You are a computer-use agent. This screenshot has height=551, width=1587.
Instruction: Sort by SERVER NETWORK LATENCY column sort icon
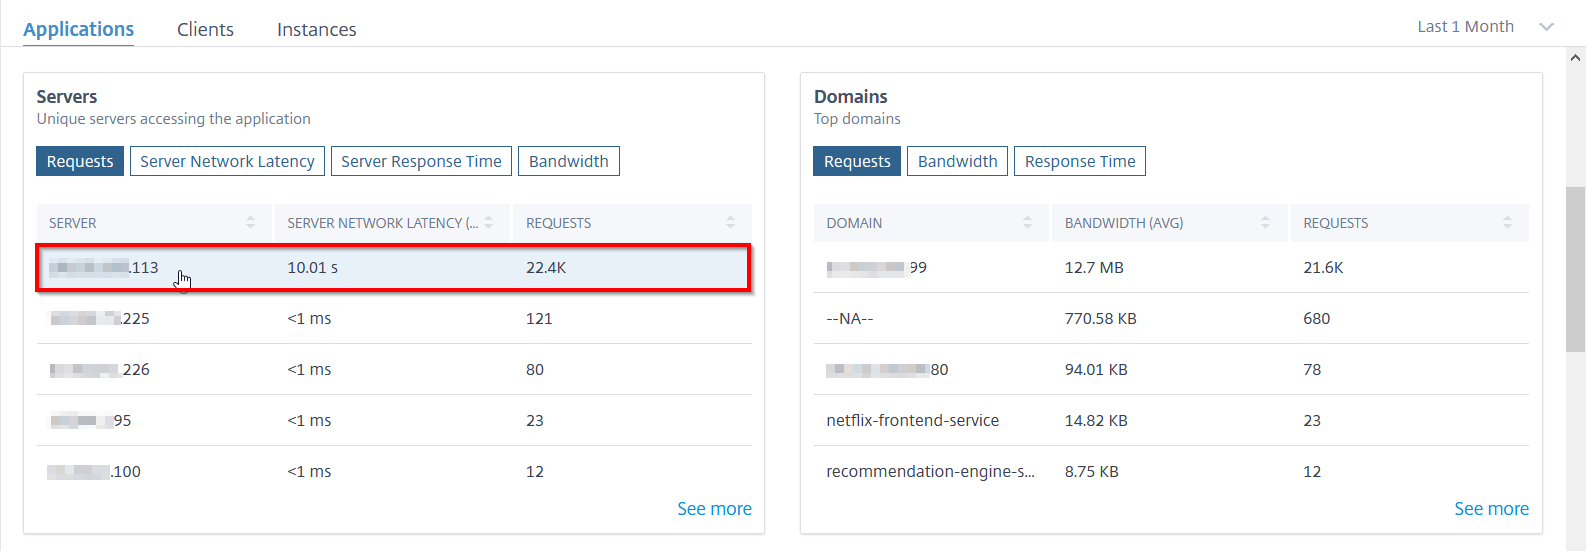tap(489, 222)
